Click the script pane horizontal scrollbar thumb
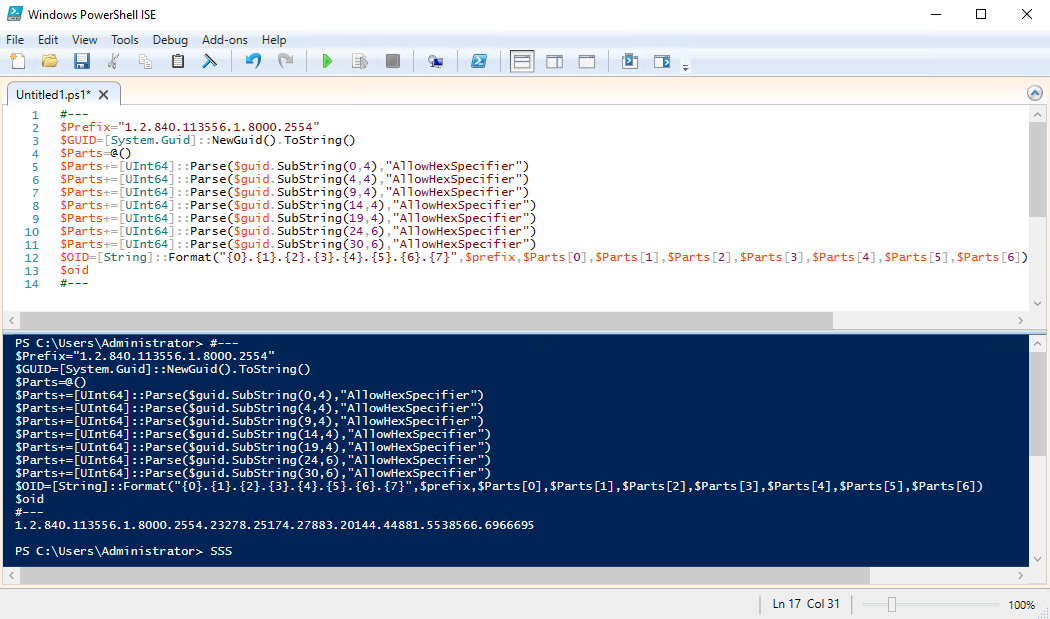1050x619 pixels. pyautogui.click(x=427, y=320)
